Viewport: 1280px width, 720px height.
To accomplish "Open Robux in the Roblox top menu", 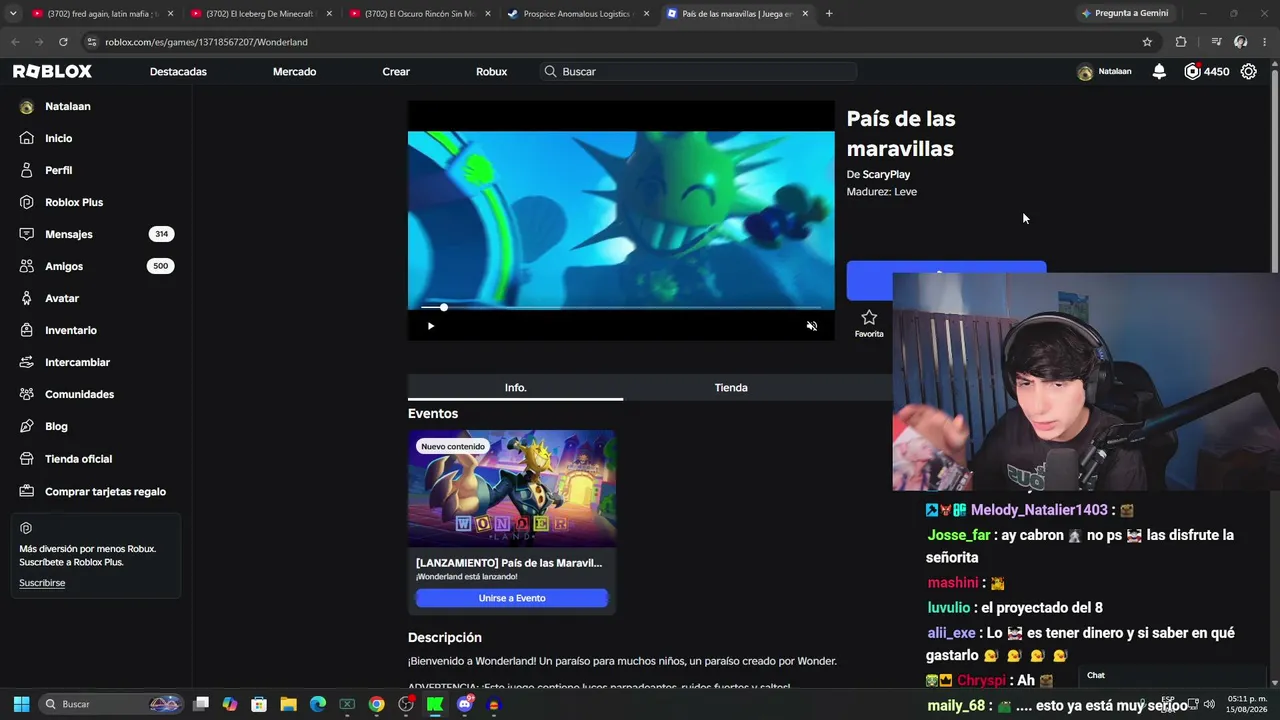I will pyautogui.click(x=491, y=72).
